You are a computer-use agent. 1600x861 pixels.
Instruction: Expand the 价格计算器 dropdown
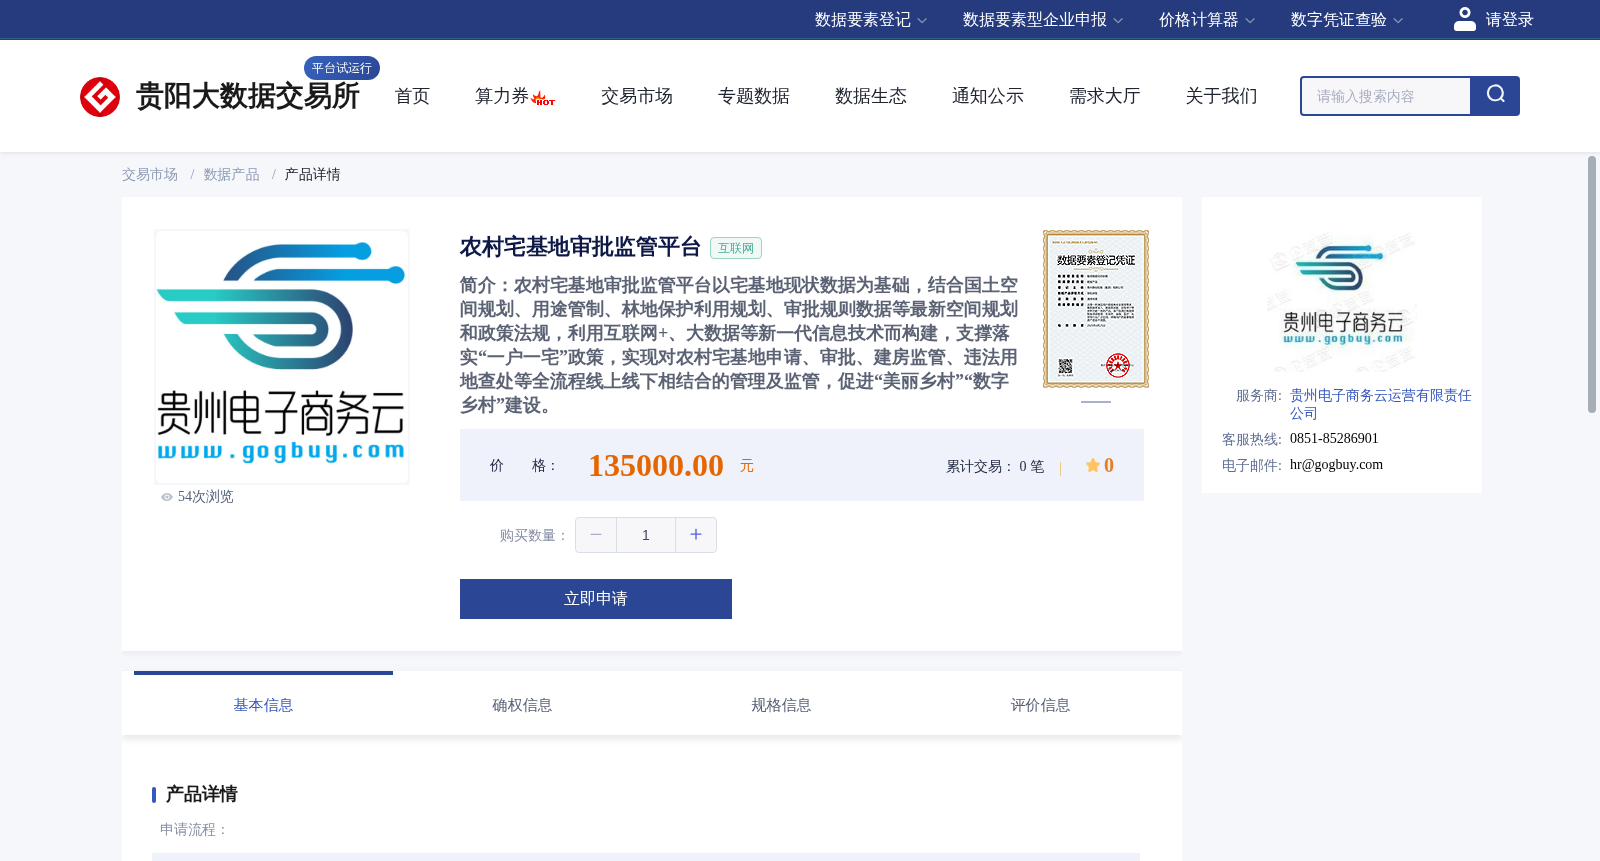tap(1206, 20)
